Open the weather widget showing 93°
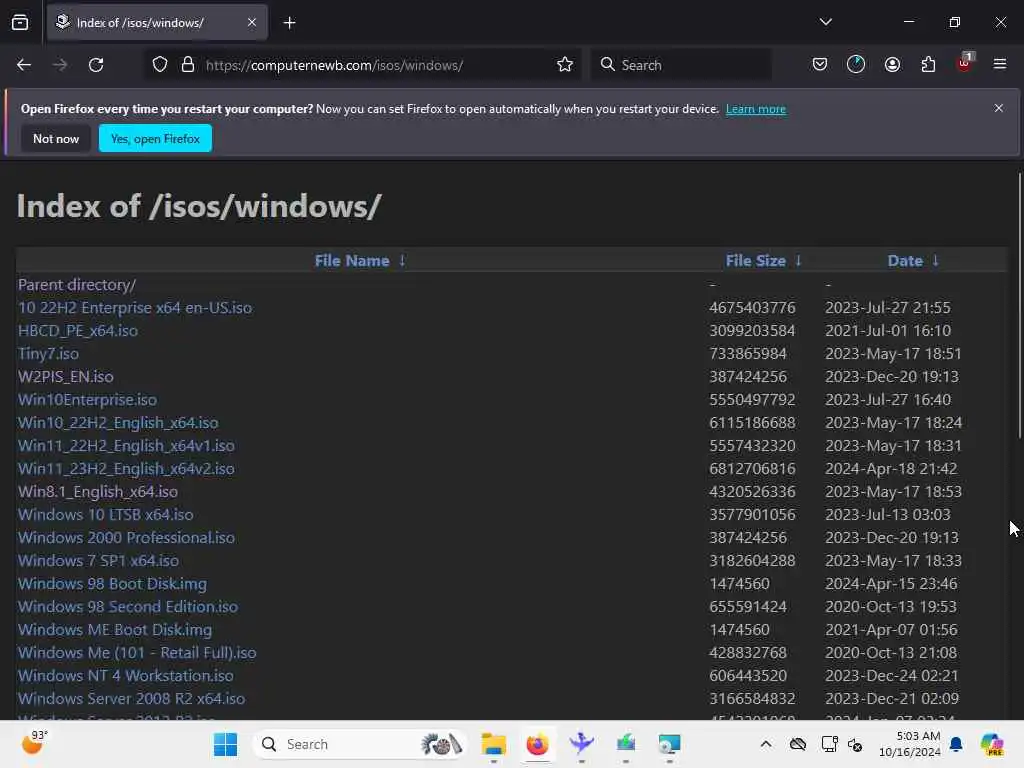This screenshot has width=1024, height=768. [35, 743]
